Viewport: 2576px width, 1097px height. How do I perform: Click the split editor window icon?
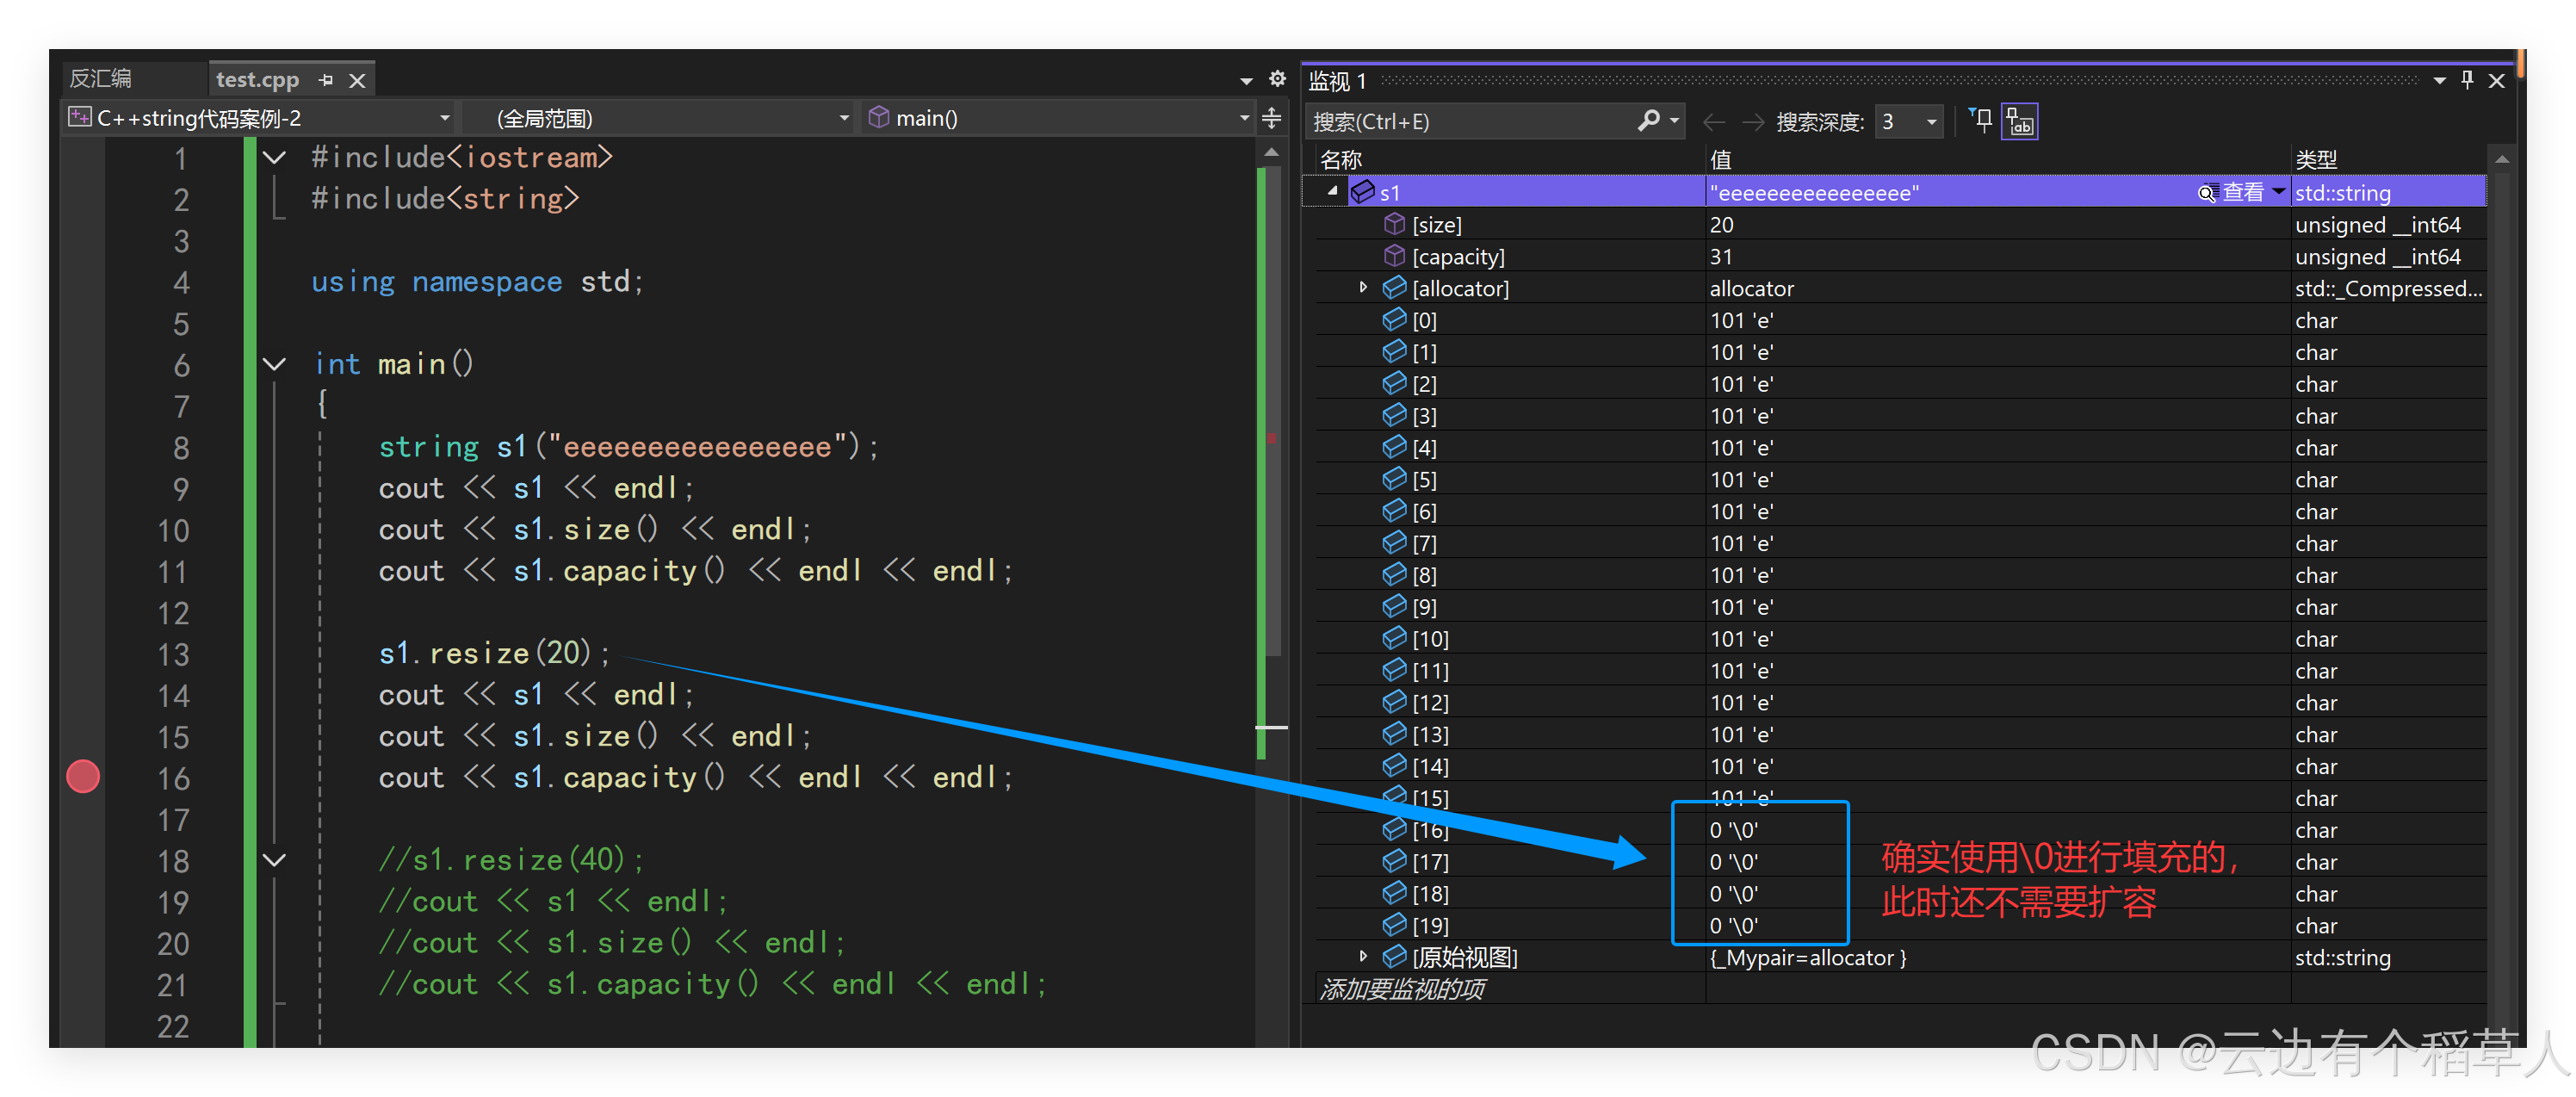[1271, 118]
